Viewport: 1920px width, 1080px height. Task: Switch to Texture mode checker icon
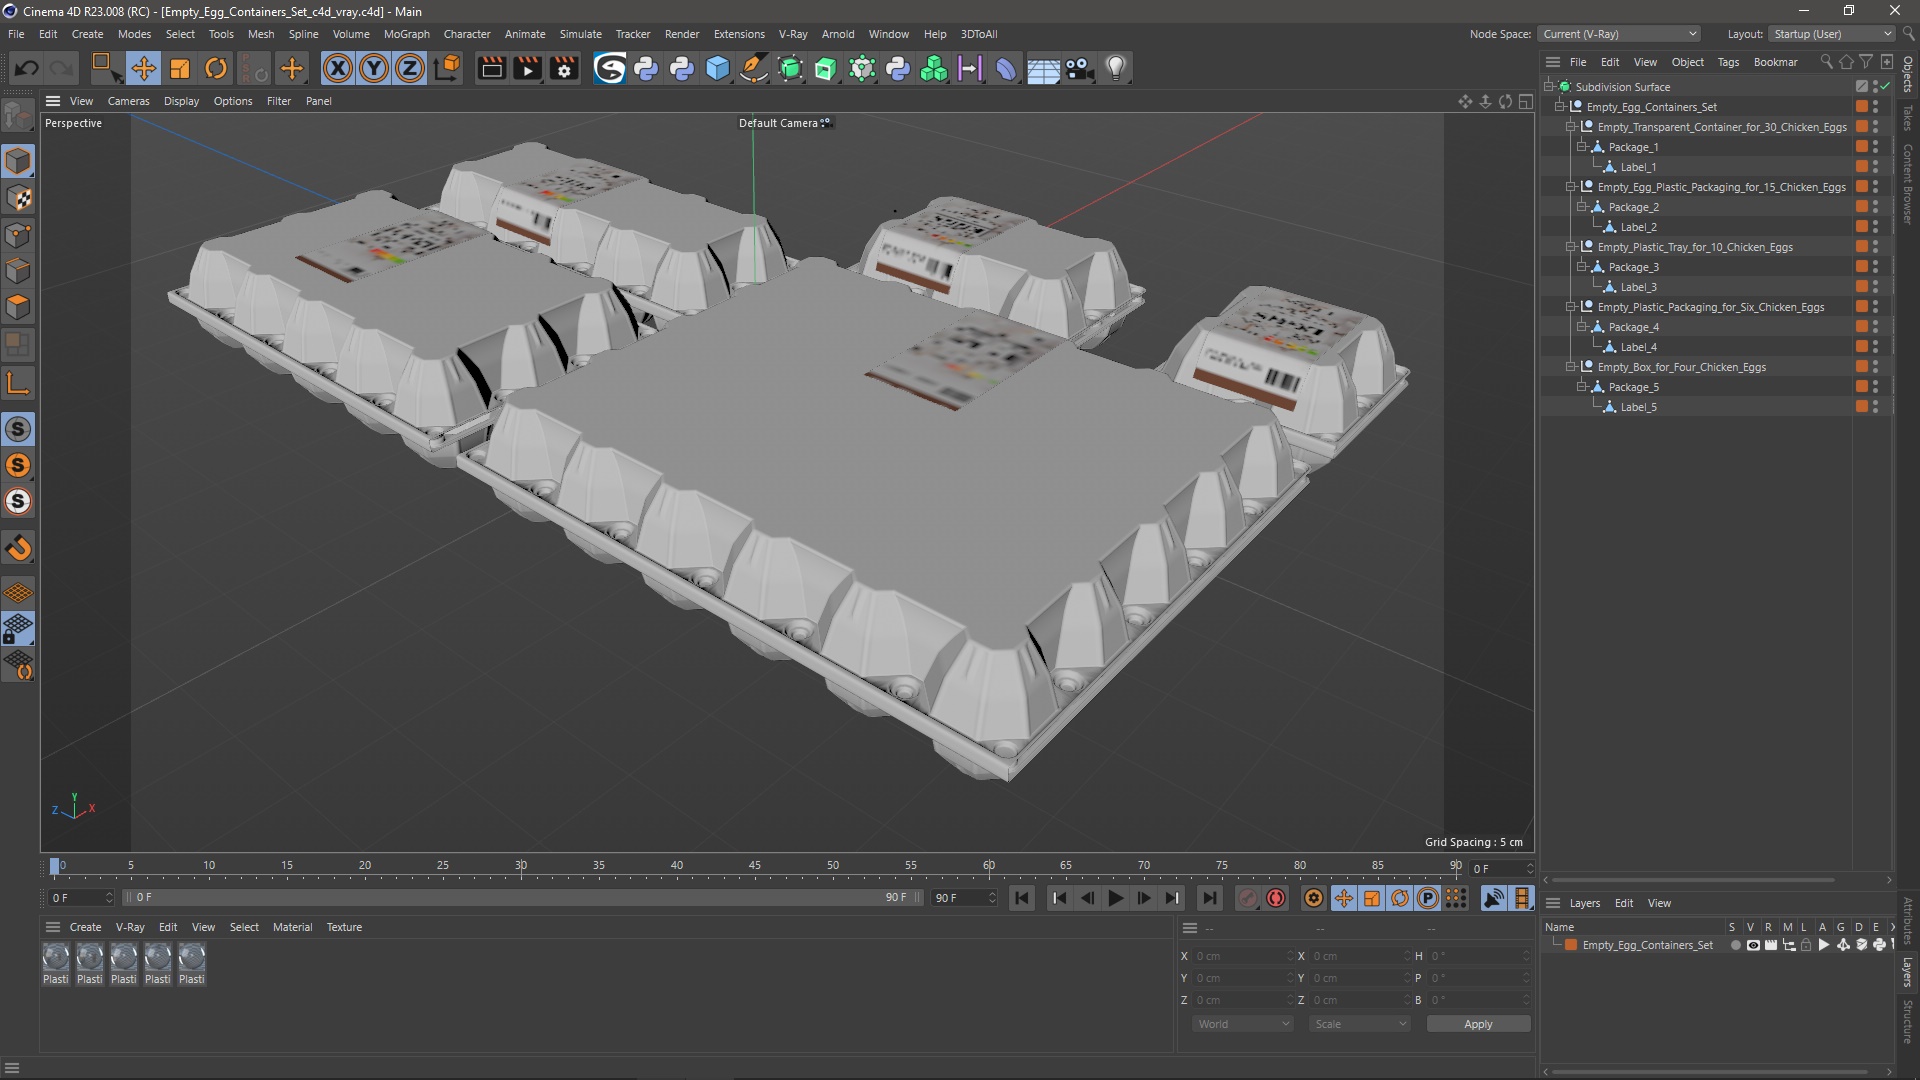(x=18, y=198)
